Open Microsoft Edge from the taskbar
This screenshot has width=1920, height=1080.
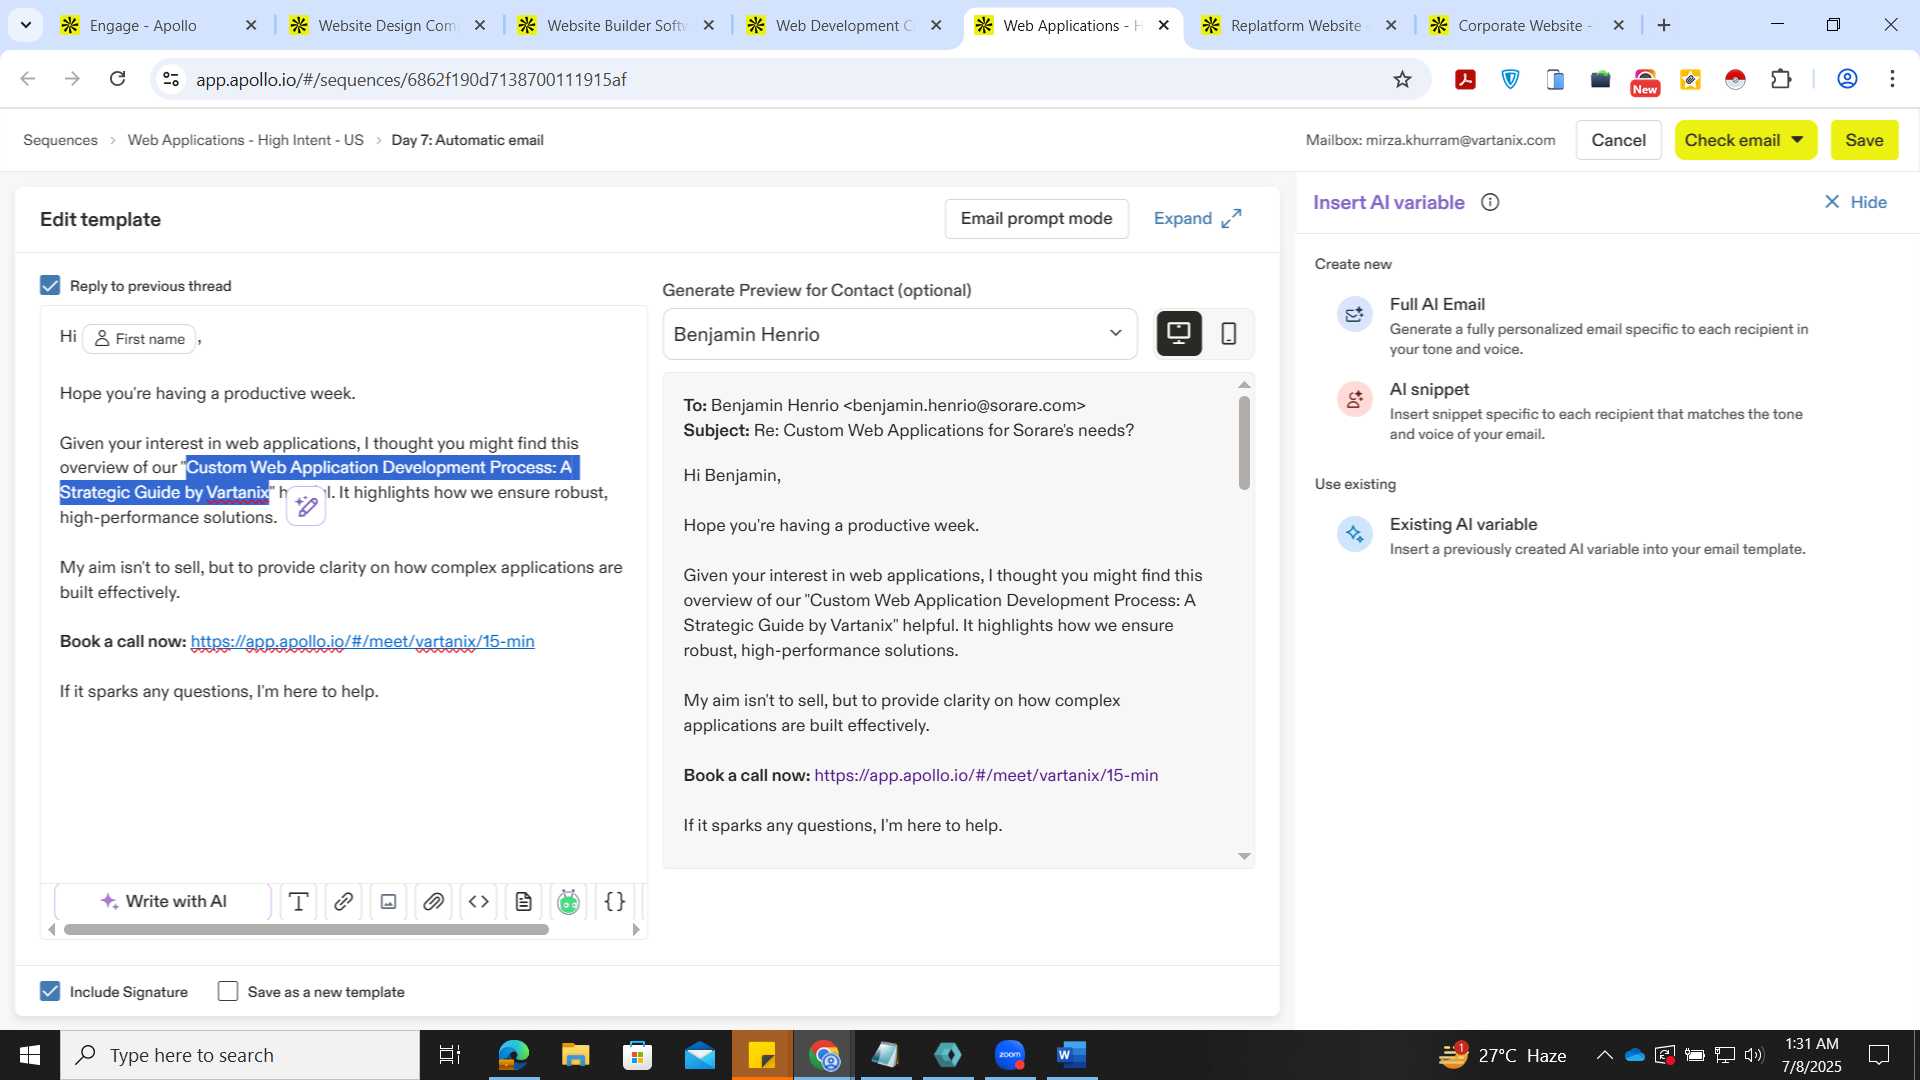coord(513,1055)
